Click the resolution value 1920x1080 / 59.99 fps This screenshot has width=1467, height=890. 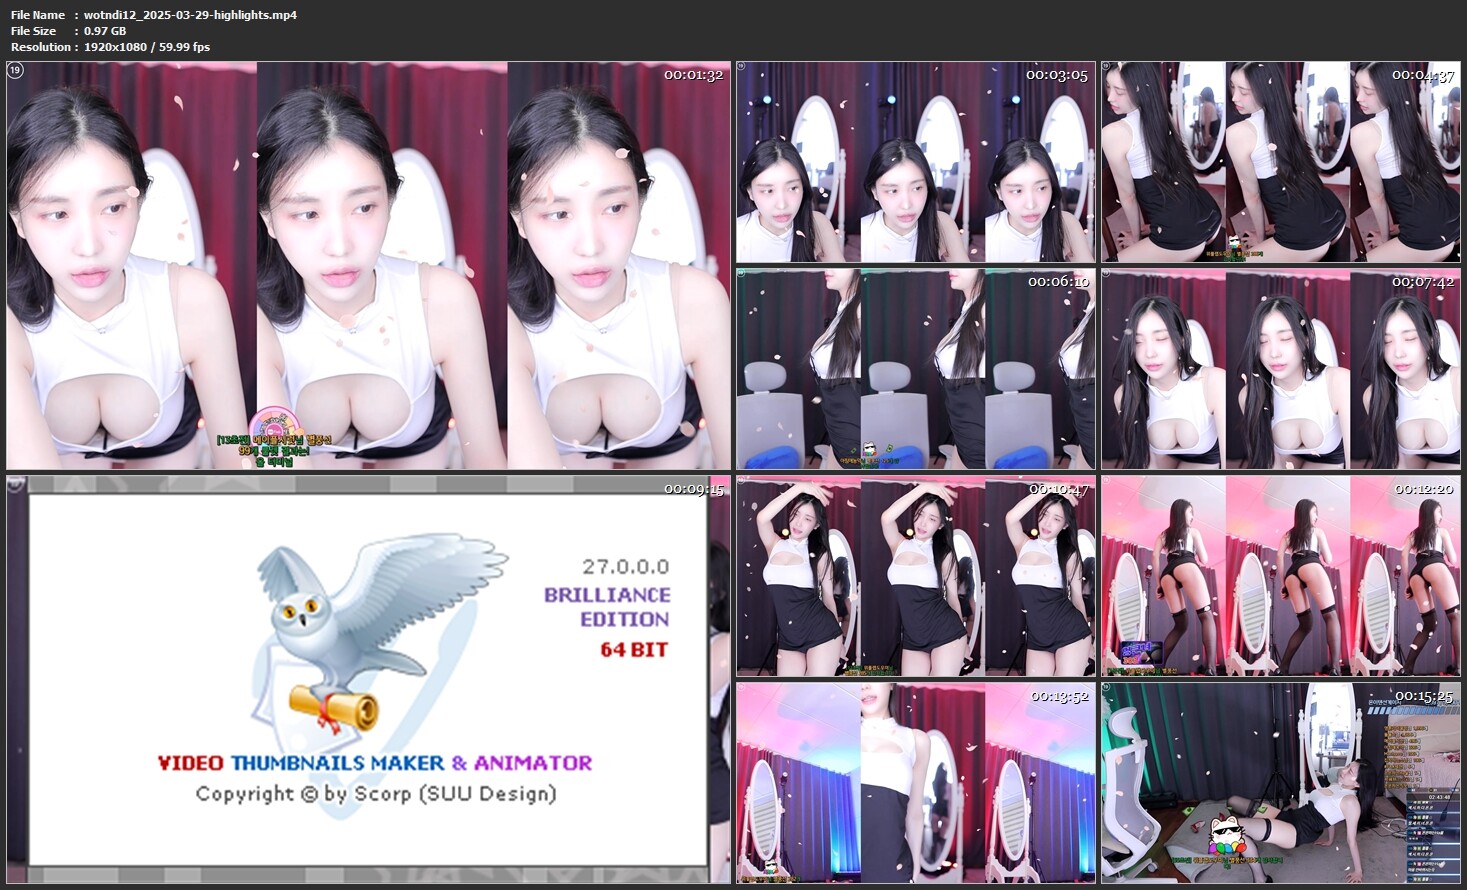[147, 47]
